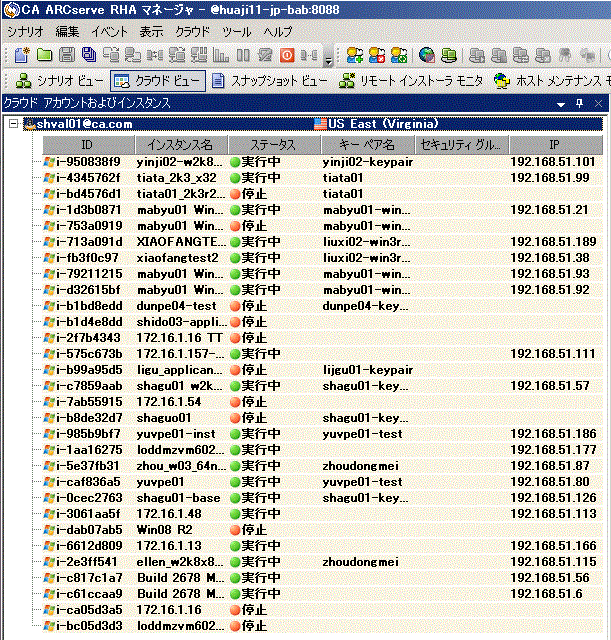This screenshot has height=640, width=611.
Task: Pin the クラウド アカウント panel
Action: tap(581, 103)
